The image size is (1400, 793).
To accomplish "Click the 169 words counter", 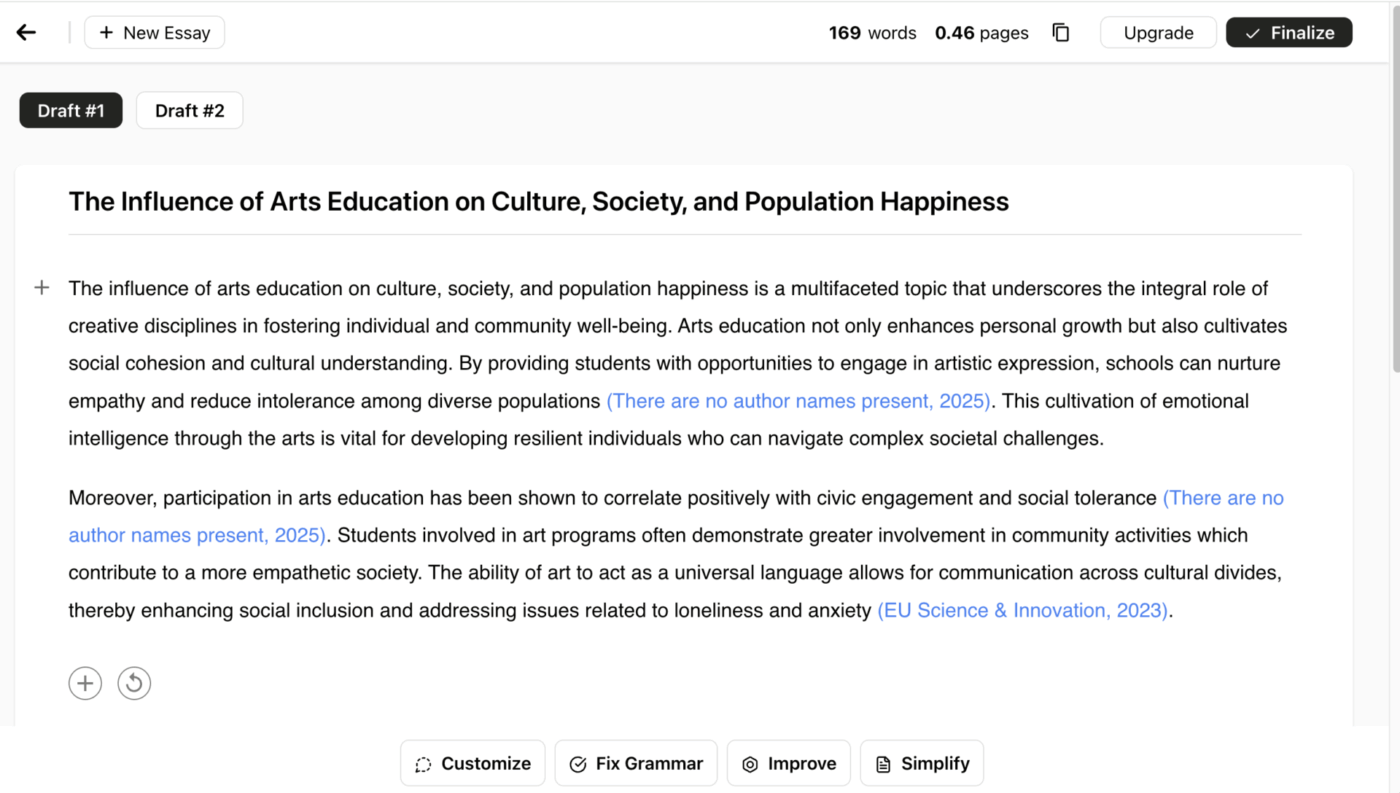I will [x=872, y=33].
